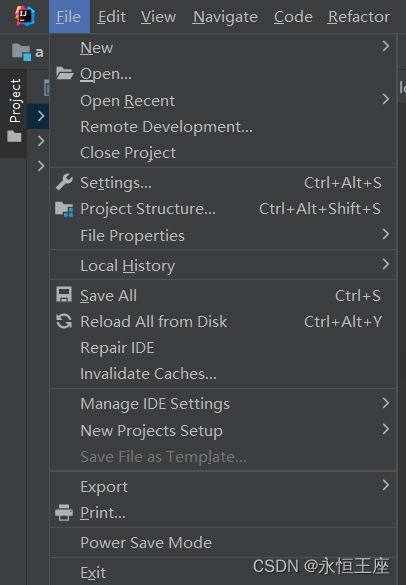Click the Reload All from Disk refresh icon
Image resolution: width=406 pixels, height=585 pixels.
tap(64, 321)
